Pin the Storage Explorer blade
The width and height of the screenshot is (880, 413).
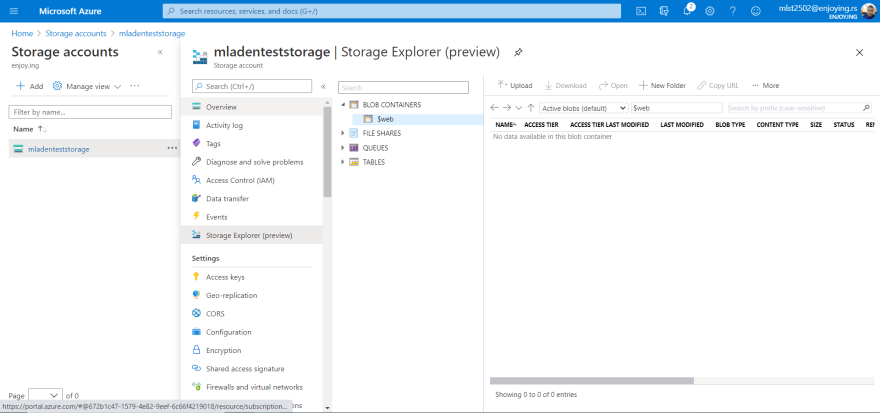pyautogui.click(x=518, y=52)
